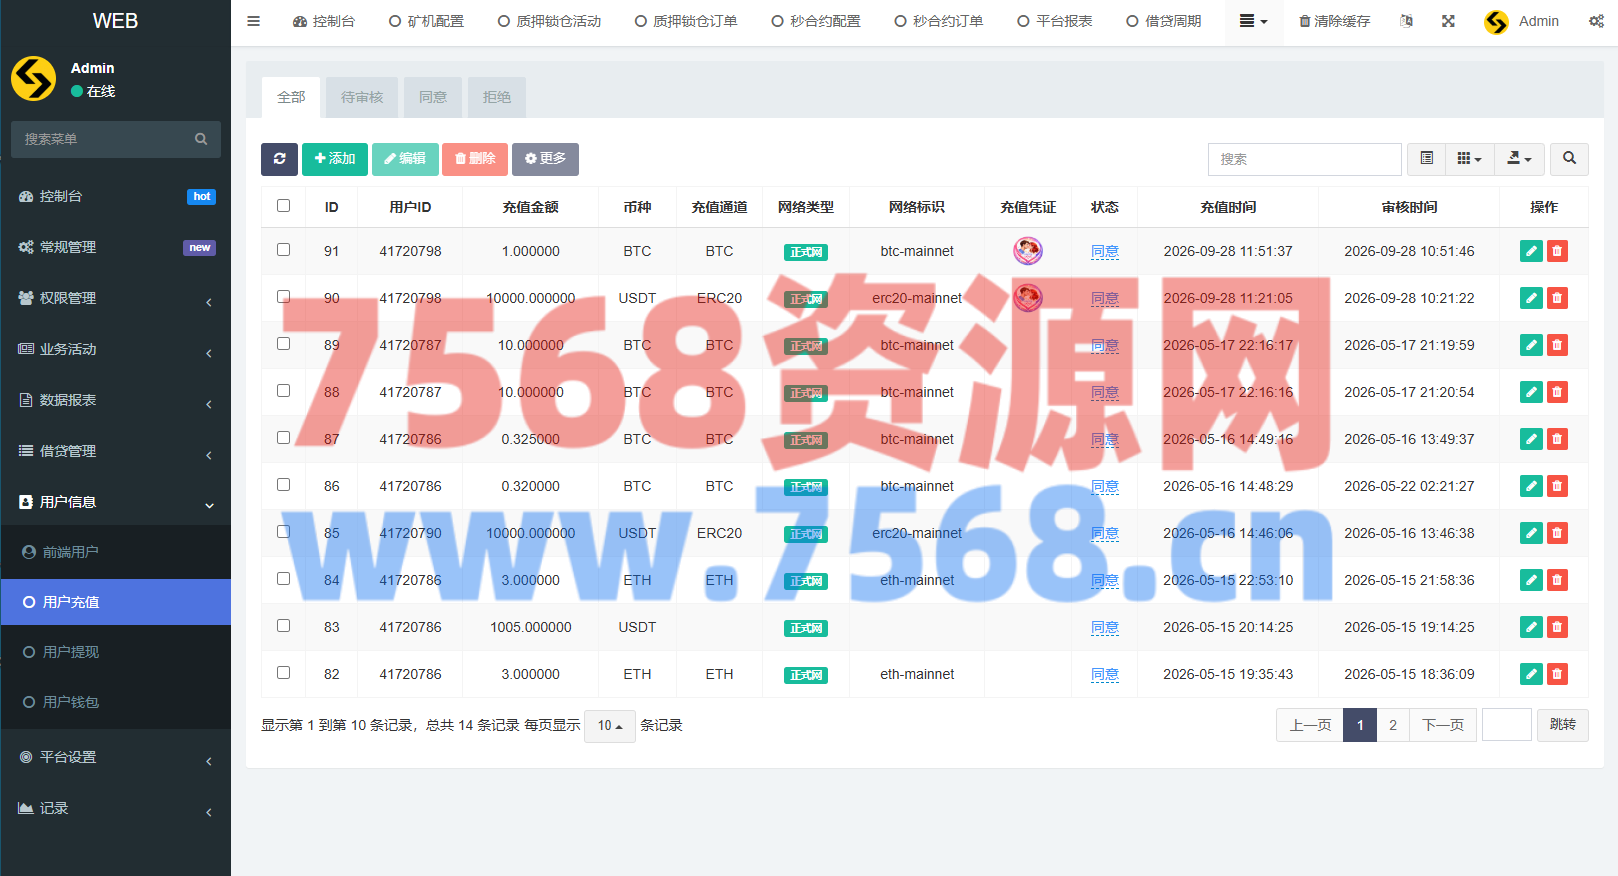Click the sidebar menu search icon

click(201, 139)
